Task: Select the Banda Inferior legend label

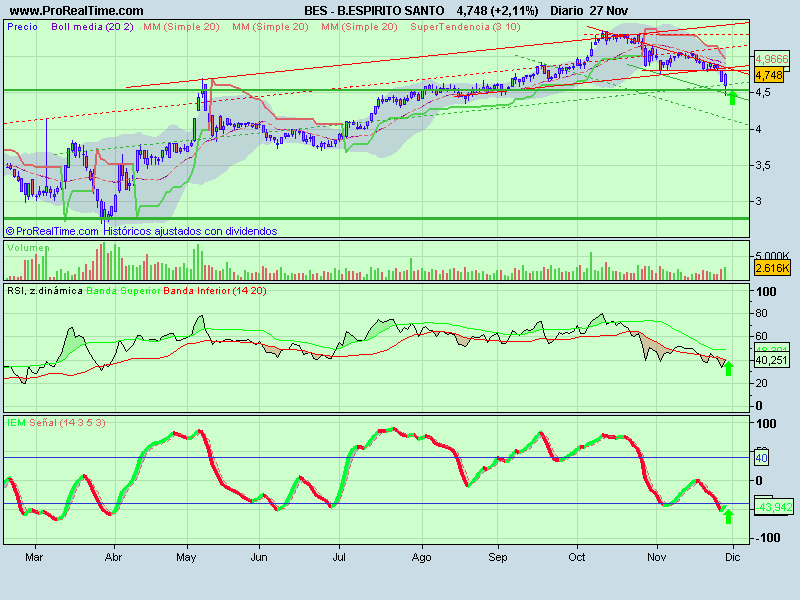Action: 197,291
